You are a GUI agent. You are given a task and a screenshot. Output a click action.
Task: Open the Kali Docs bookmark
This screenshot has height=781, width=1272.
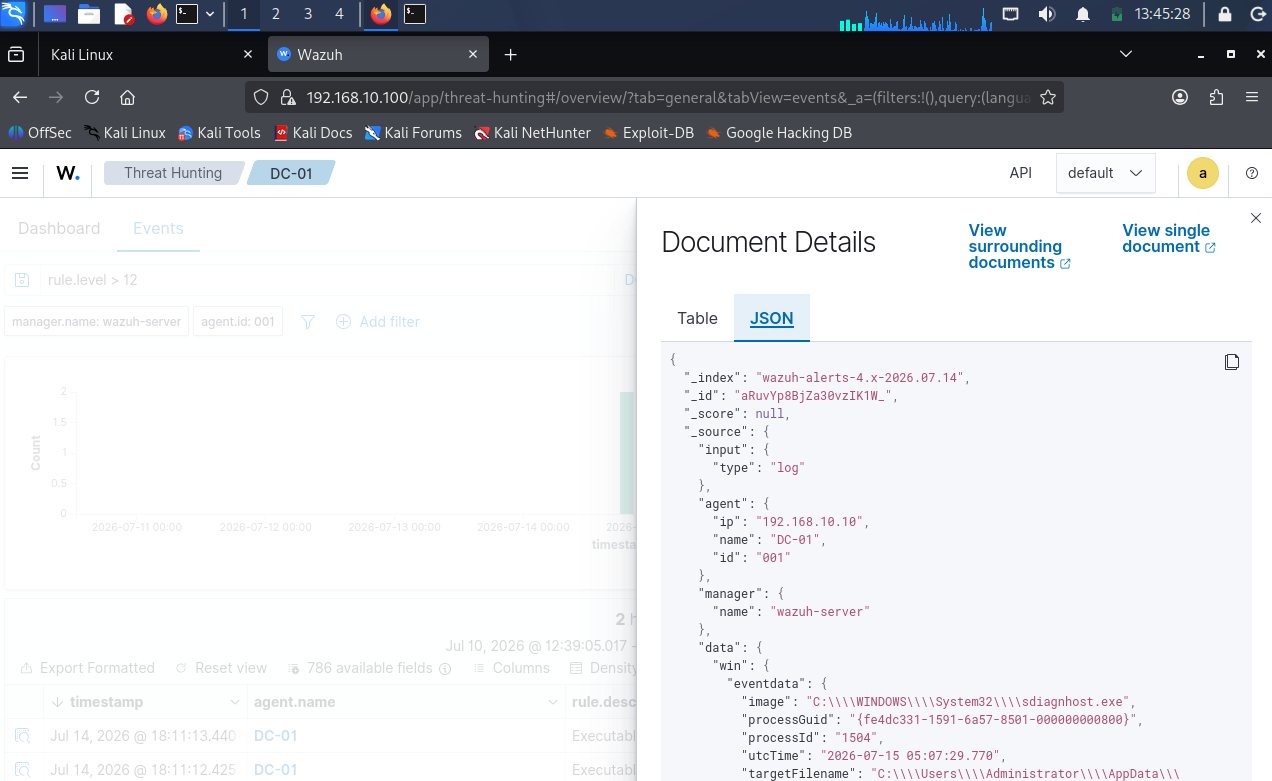[314, 132]
